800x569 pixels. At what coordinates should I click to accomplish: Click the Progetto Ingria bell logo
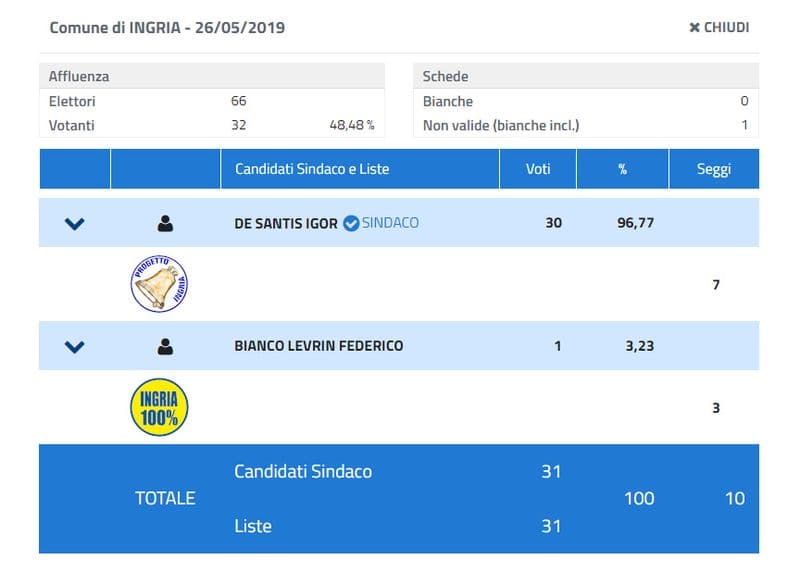coord(159,284)
